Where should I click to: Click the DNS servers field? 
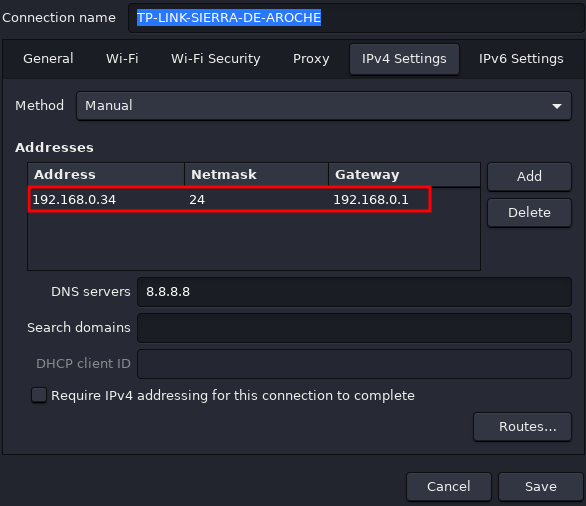tap(354, 292)
